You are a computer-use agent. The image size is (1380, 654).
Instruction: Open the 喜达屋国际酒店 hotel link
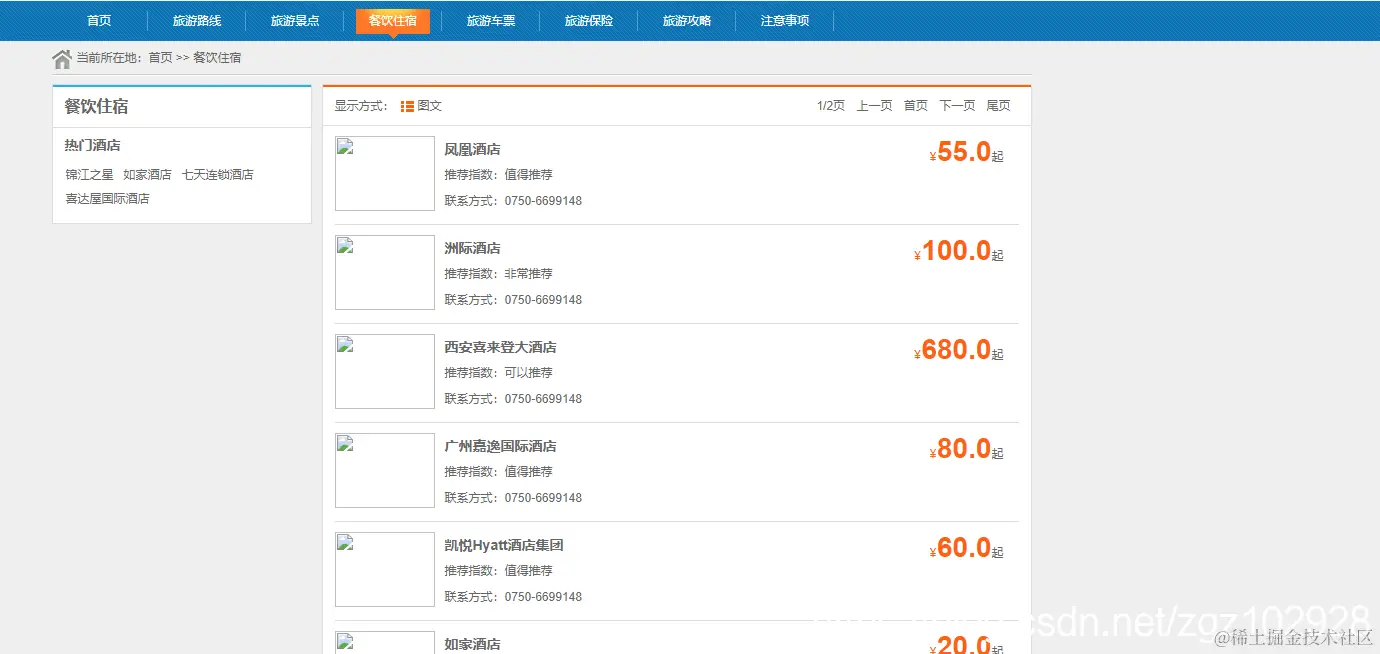point(108,199)
